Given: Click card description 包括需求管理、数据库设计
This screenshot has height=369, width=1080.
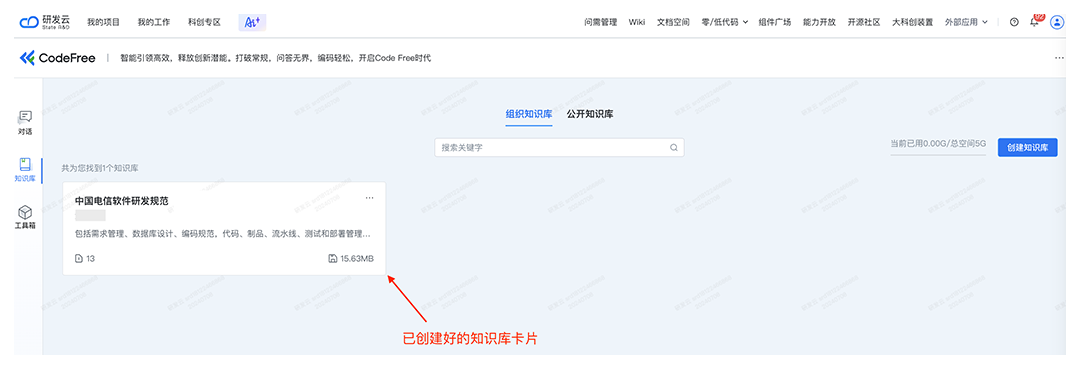Looking at the screenshot, I should point(222,234).
